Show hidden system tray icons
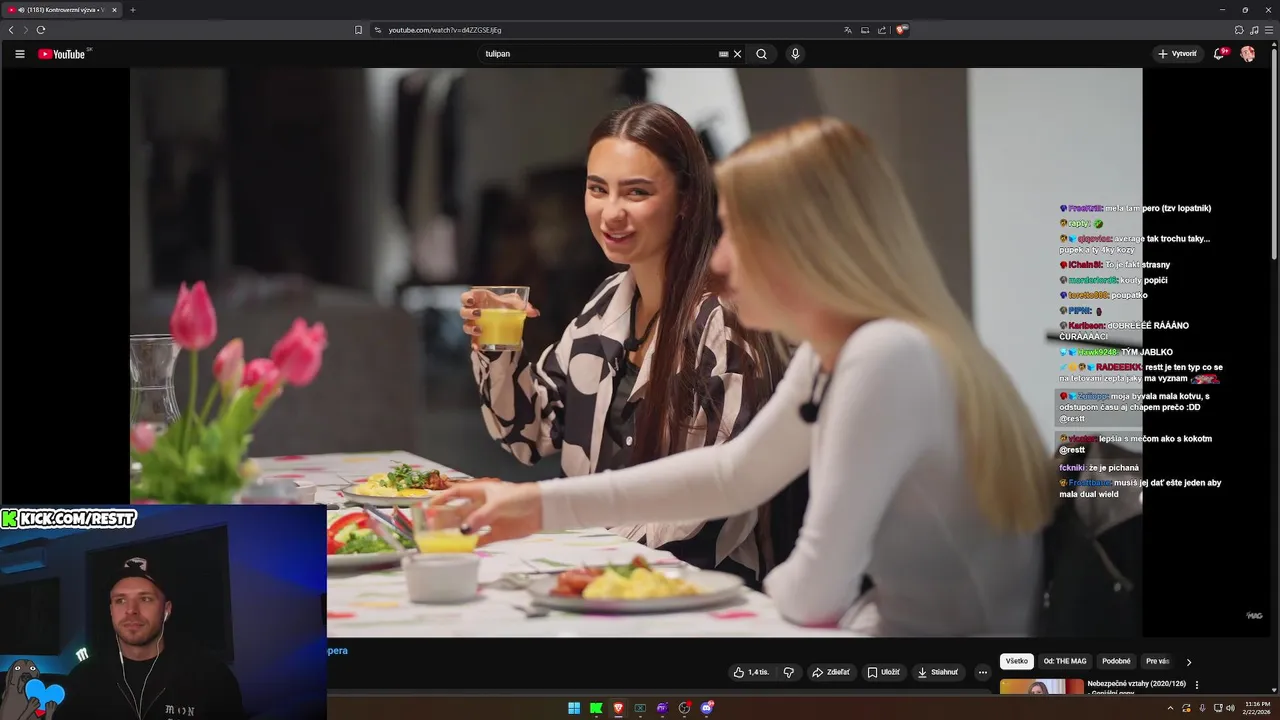The width and height of the screenshot is (1280, 720). pos(1170,708)
